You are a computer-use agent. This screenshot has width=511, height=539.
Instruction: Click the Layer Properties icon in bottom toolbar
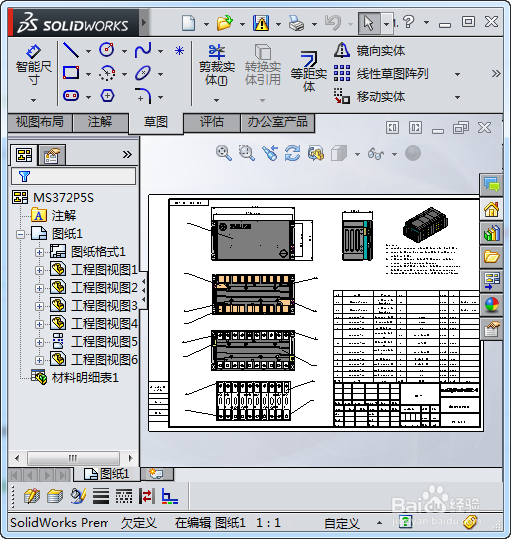coord(55,496)
